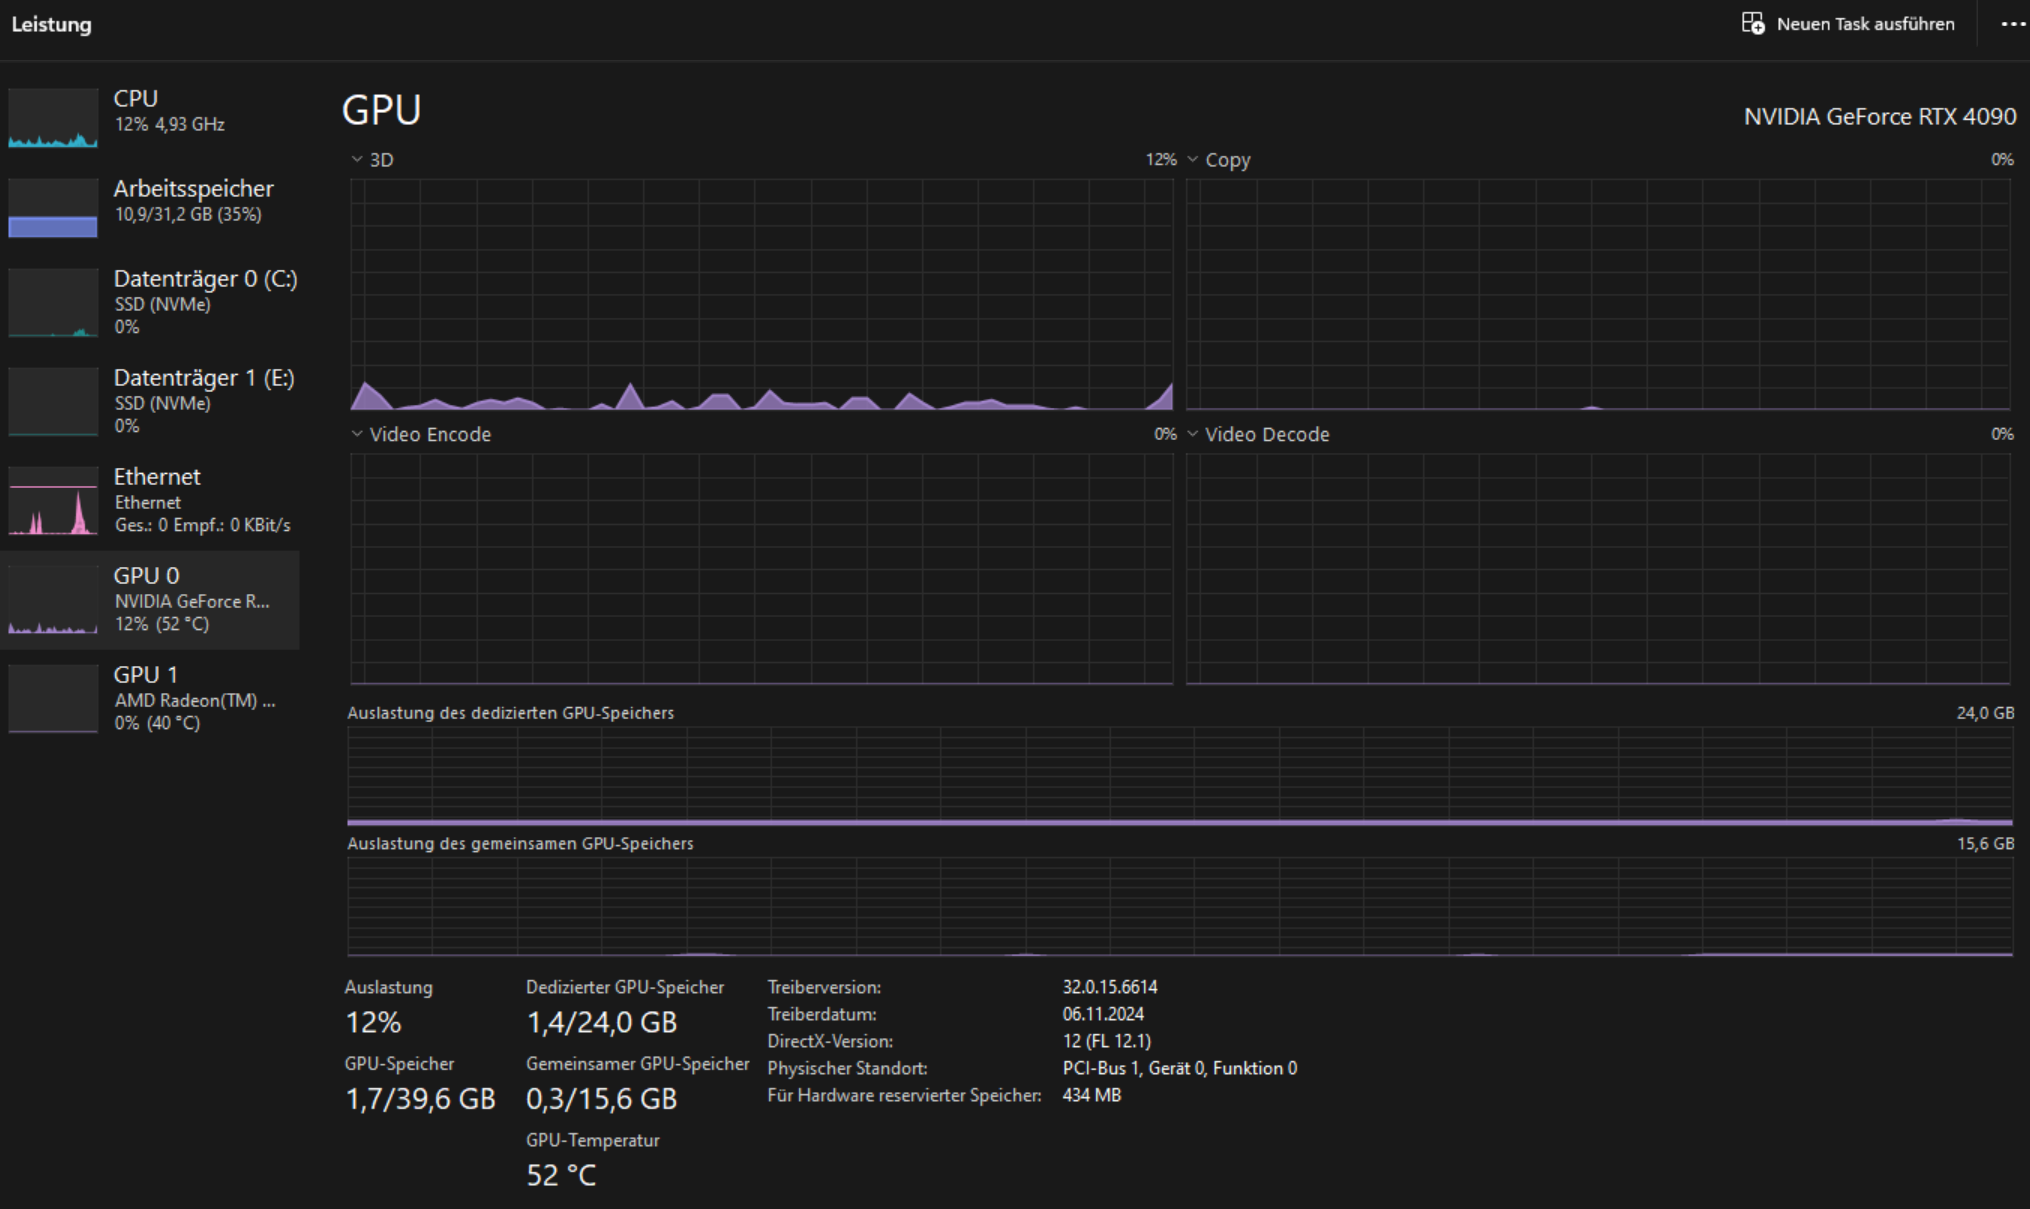Select Ethernet in the sidebar
The width and height of the screenshot is (2030, 1209).
[150, 500]
